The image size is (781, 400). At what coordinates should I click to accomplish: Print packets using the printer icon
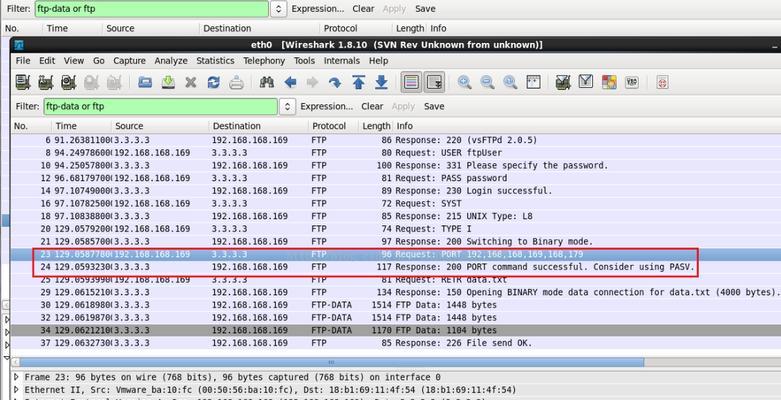click(x=237, y=82)
